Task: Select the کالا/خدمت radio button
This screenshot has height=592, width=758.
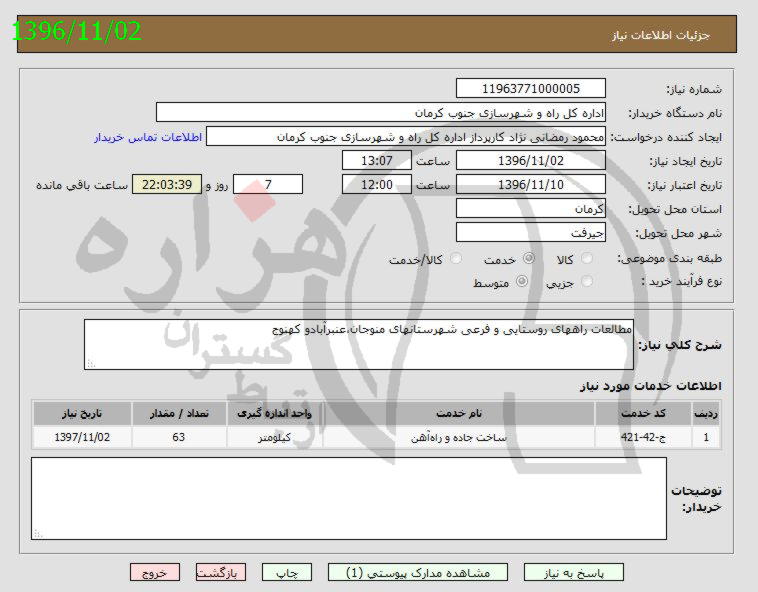Action: coord(456,259)
